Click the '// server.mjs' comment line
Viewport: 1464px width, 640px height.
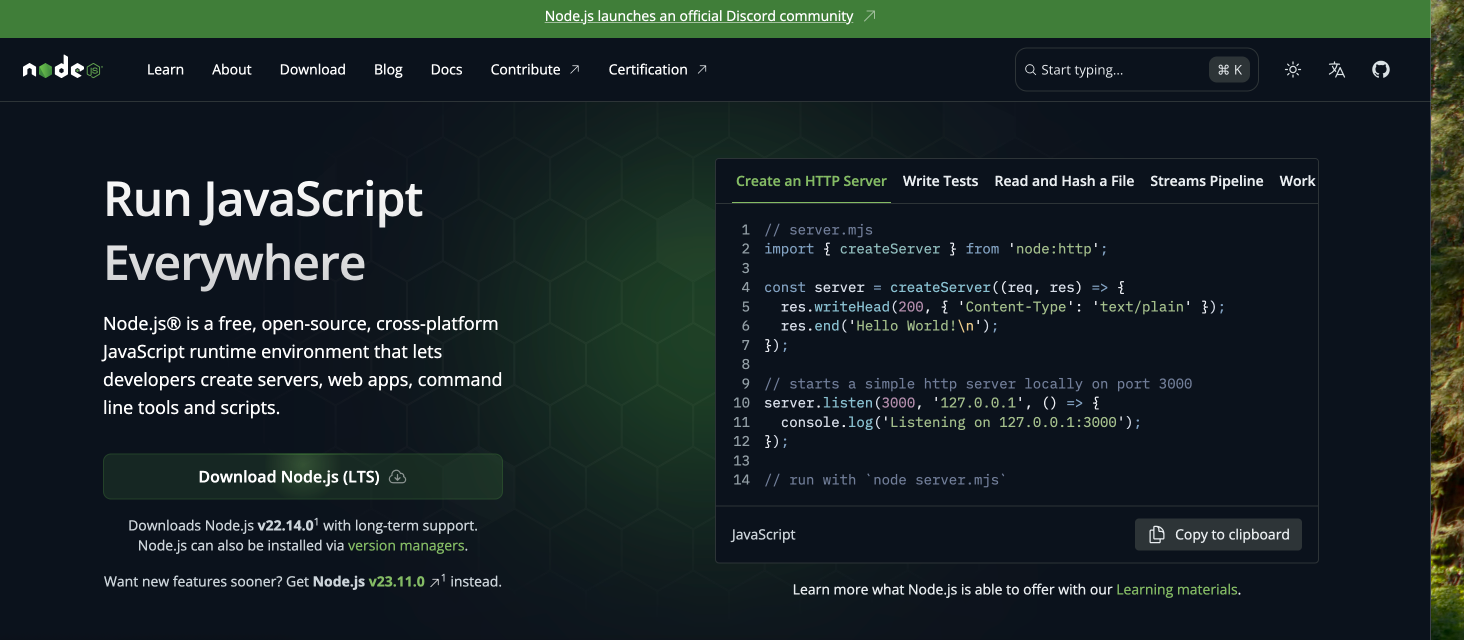pos(819,230)
